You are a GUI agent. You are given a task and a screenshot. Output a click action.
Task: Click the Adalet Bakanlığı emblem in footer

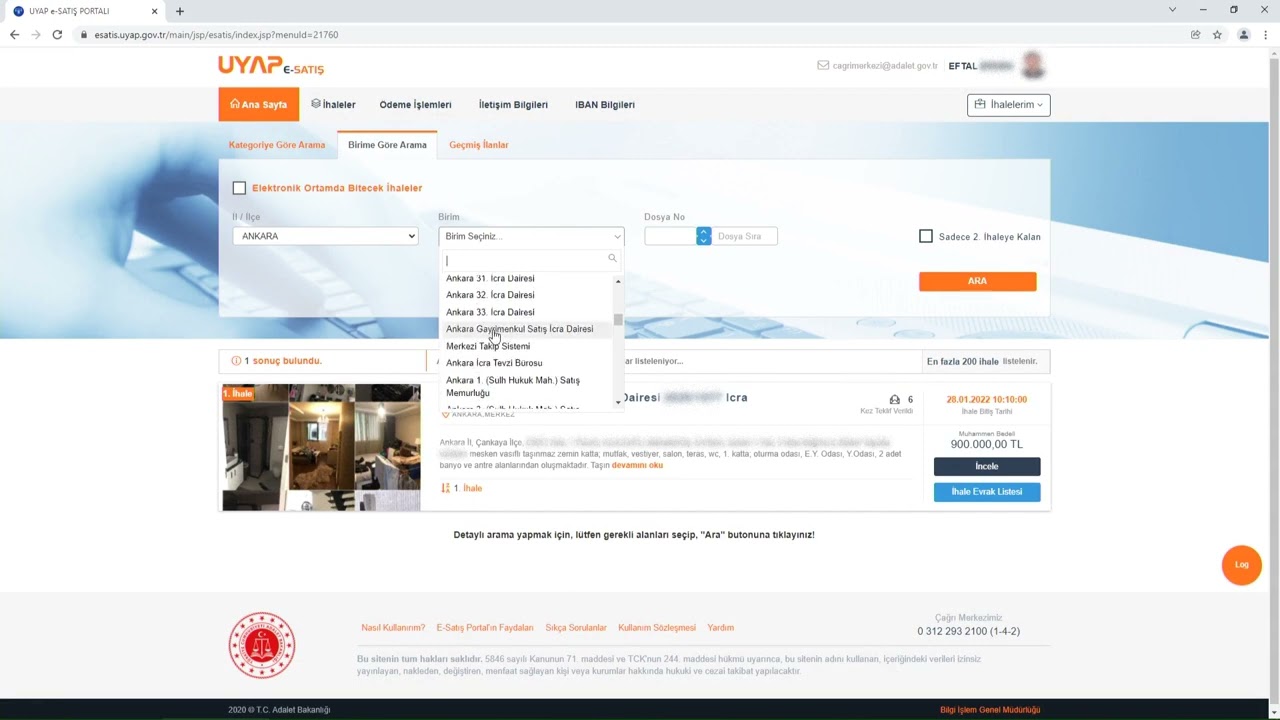point(262,646)
